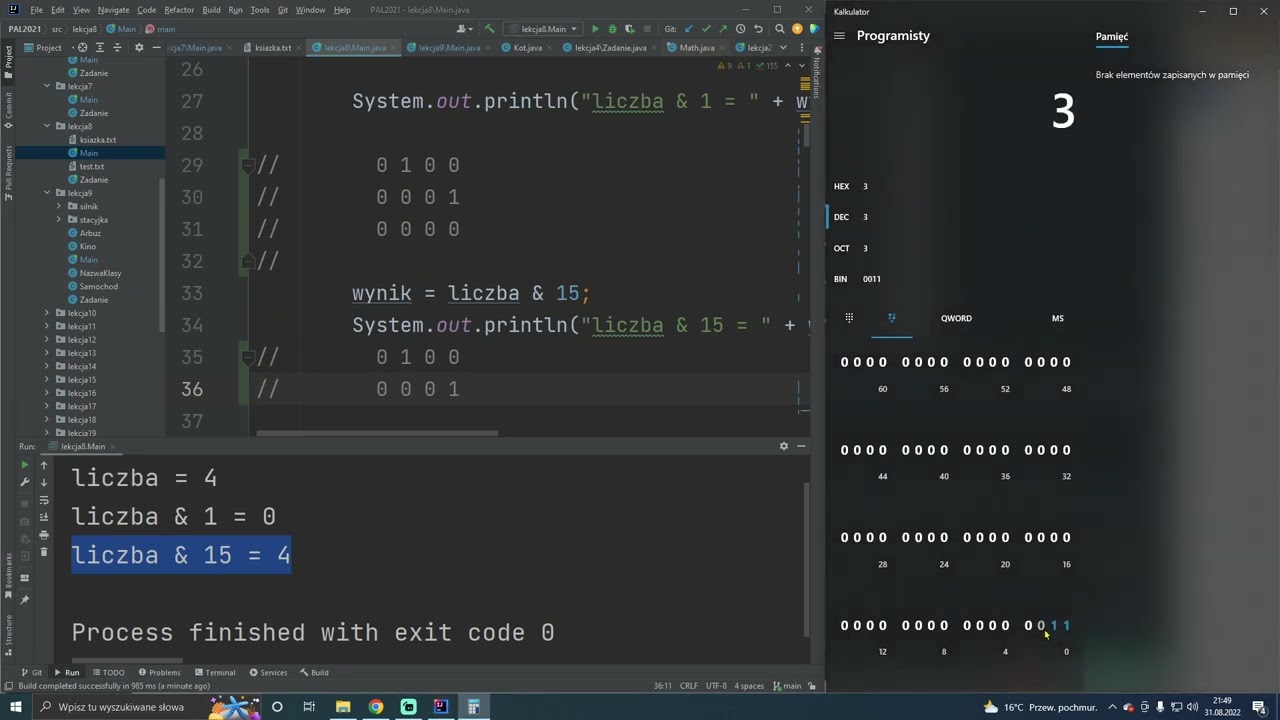
Task: Select opened file locate icon in Project panel
Action: pyautogui.click(x=82, y=48)
